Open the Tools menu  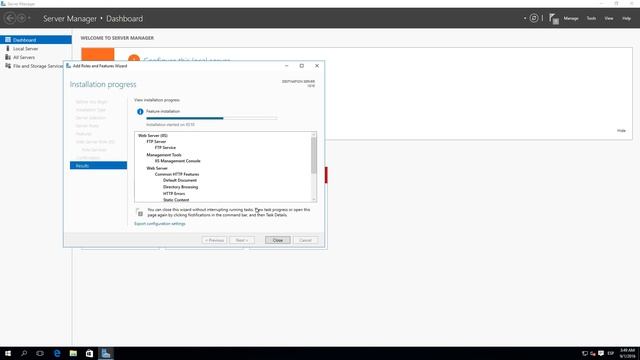(x=591, y=18)
